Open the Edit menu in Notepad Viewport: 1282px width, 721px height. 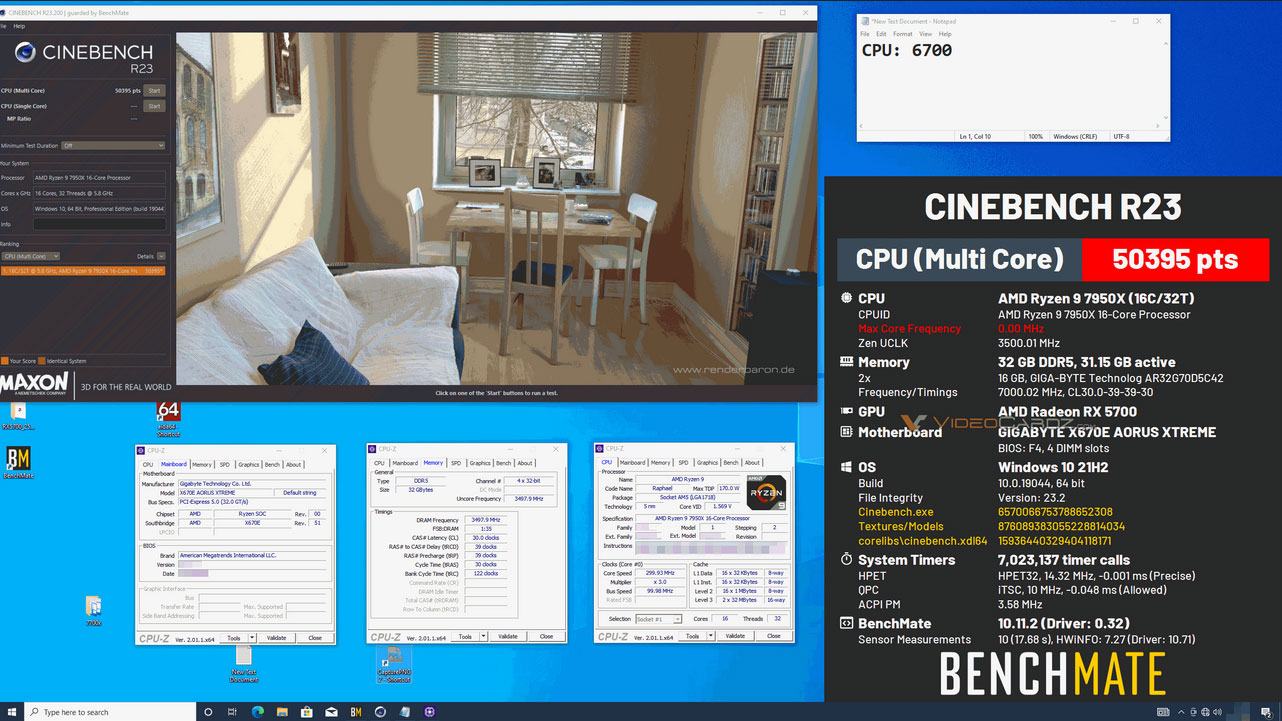(x=881, y=34)
